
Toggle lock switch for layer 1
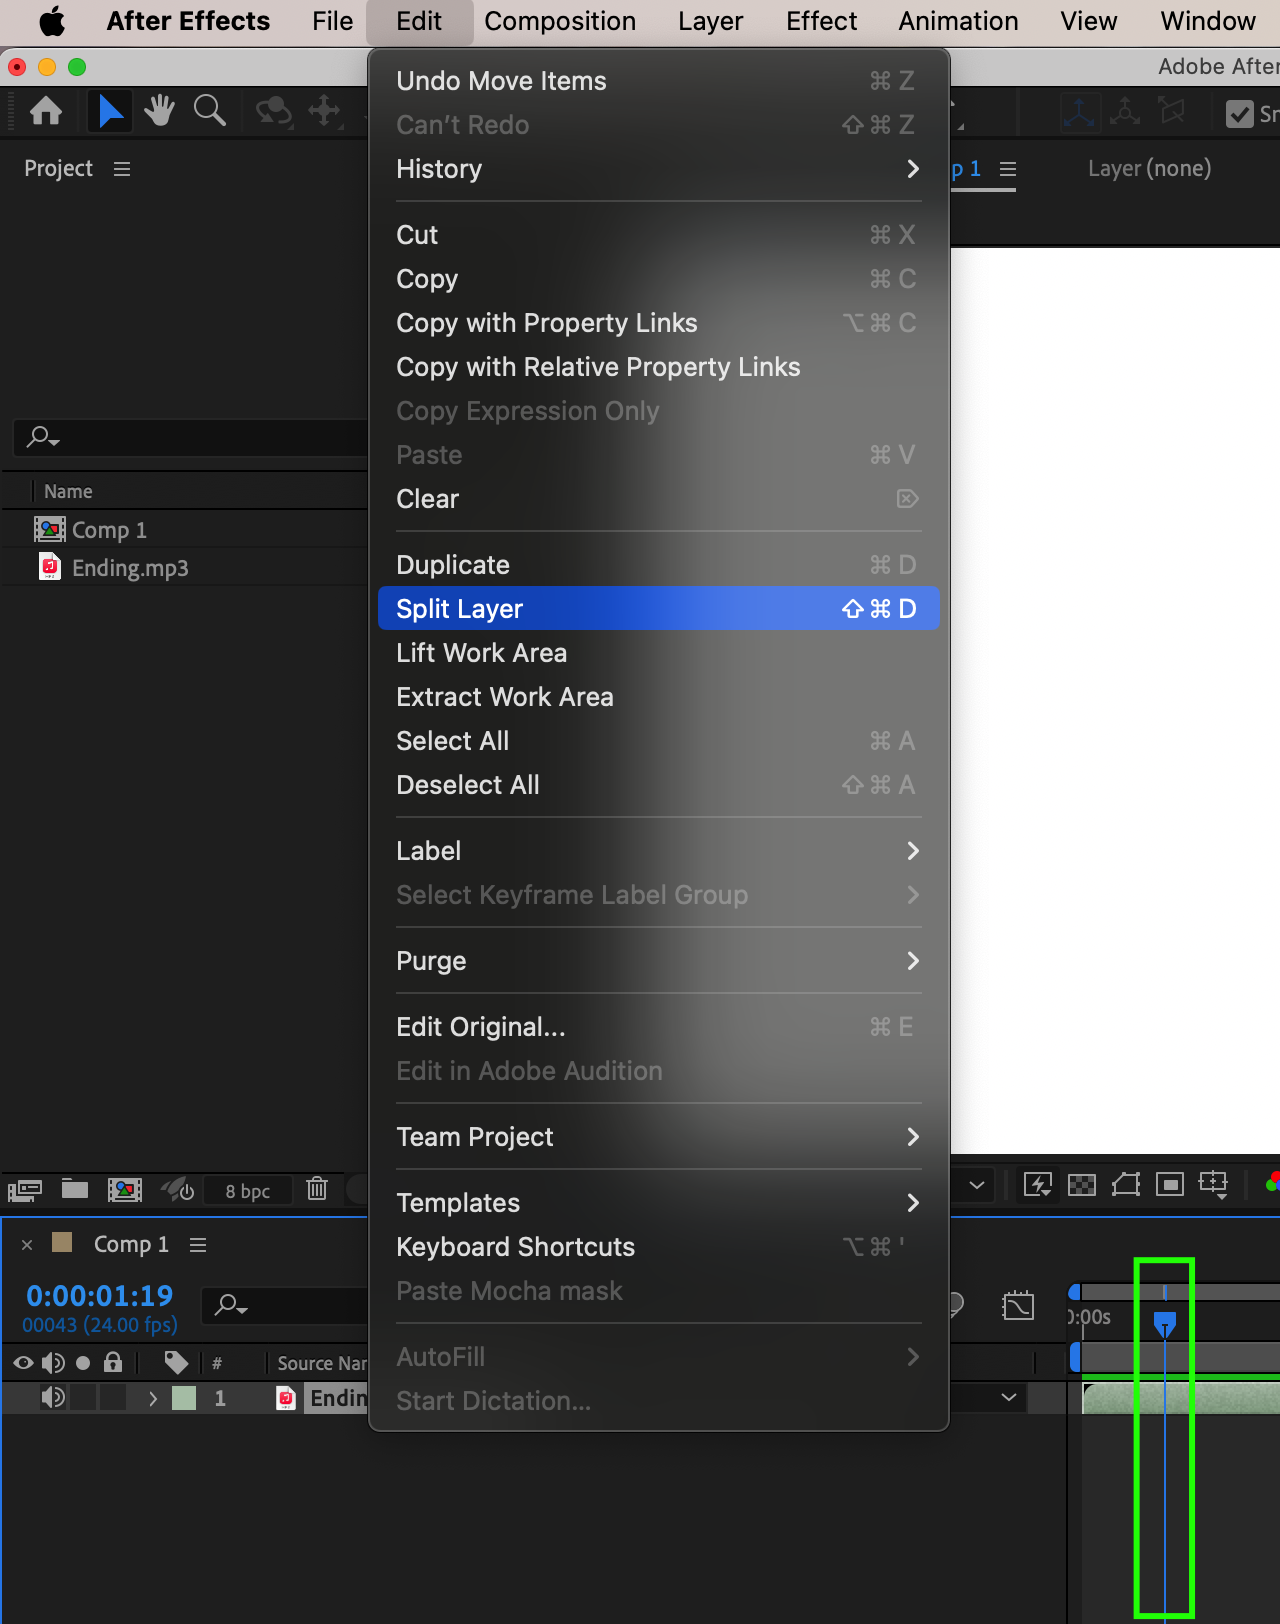coord(113,1398)
